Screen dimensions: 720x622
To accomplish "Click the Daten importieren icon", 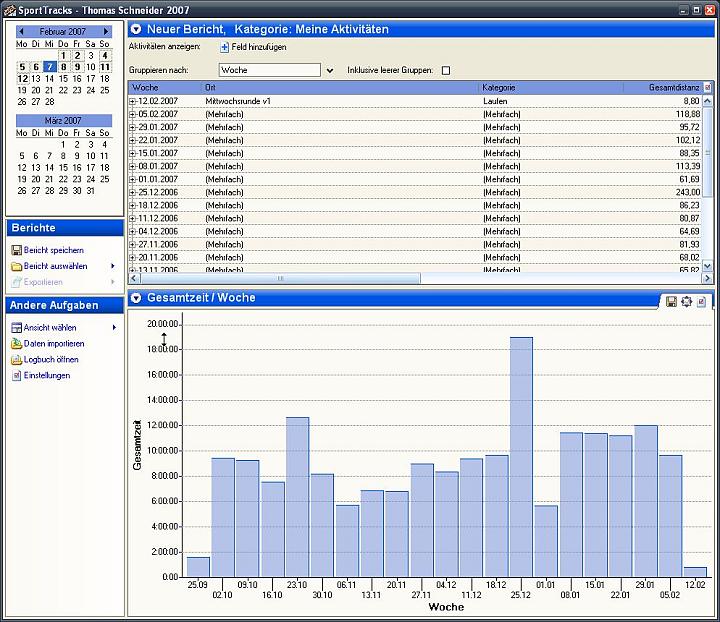I will 17,343.
